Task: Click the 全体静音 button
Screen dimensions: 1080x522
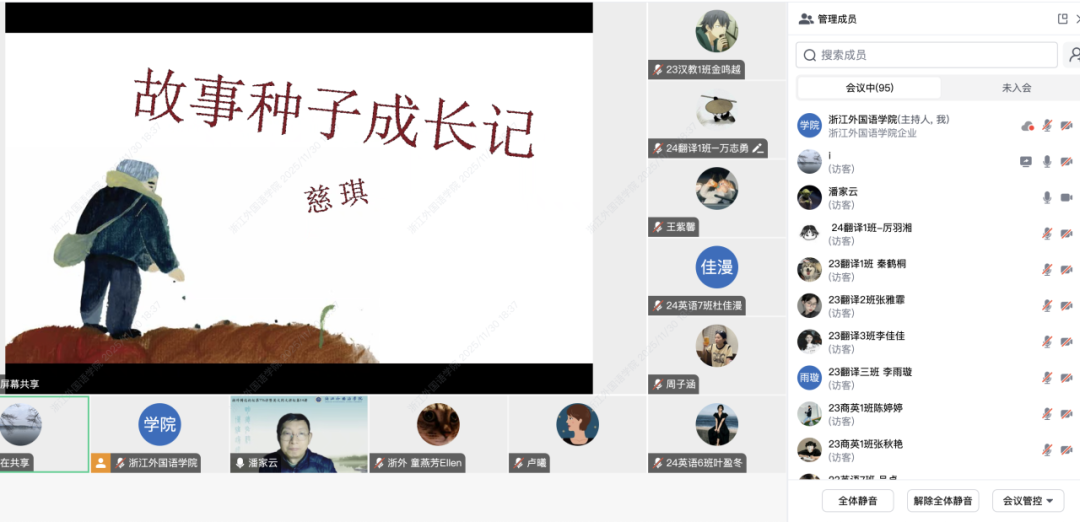Action: pos(857,501)
